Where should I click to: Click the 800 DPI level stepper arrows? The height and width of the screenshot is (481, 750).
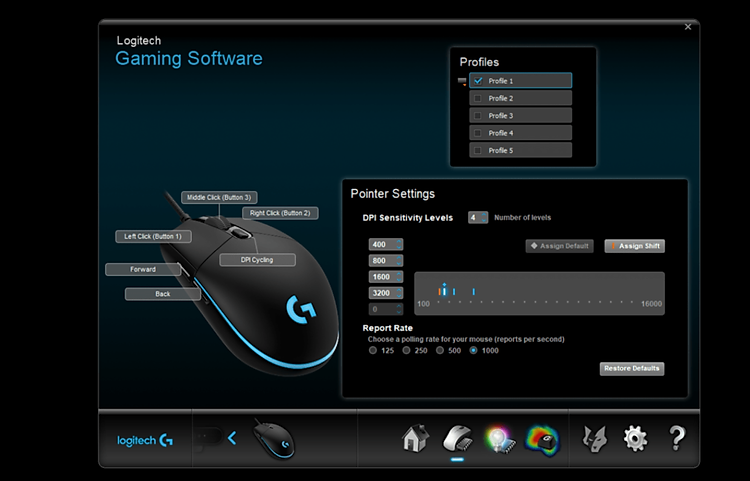coord(398,261)
